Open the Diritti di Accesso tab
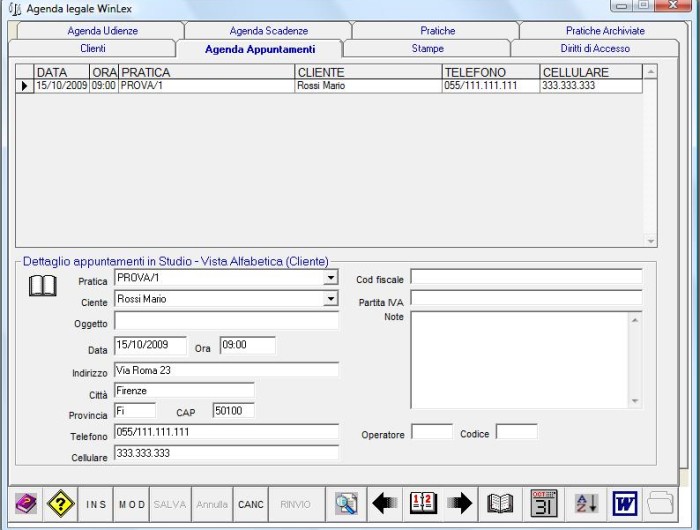 (595, 48)
